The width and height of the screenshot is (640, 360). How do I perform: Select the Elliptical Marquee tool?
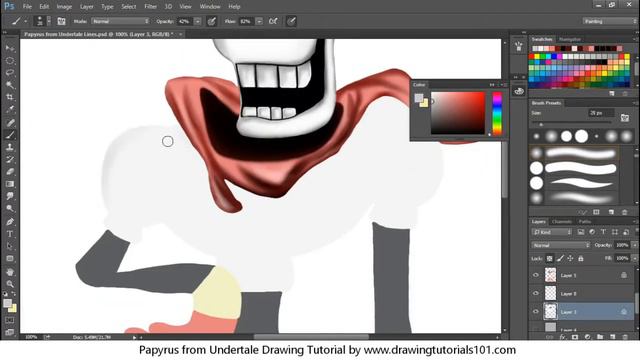(10, 60)
